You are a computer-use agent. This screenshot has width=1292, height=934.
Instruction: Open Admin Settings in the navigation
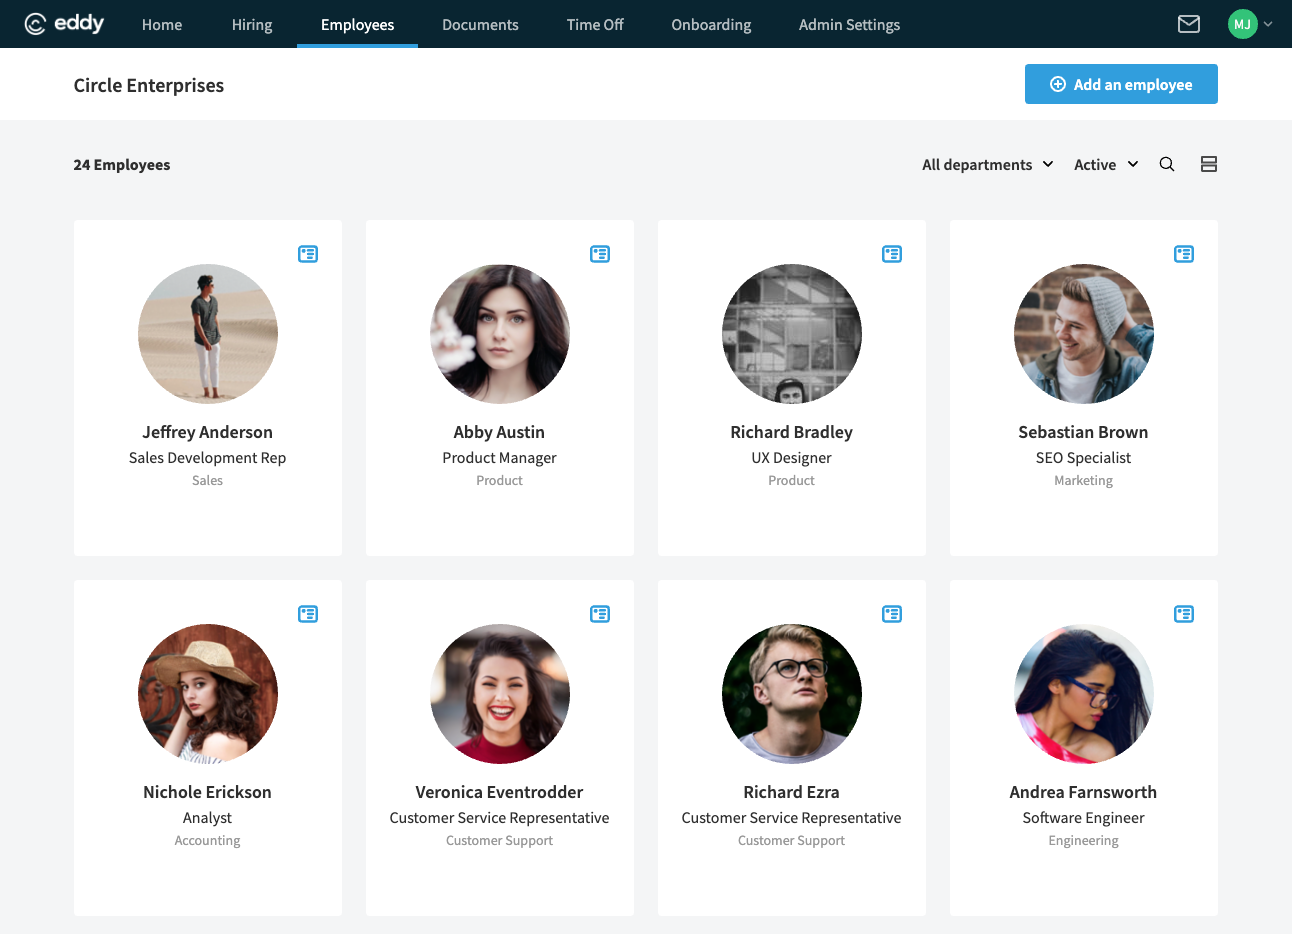point(849,25)
